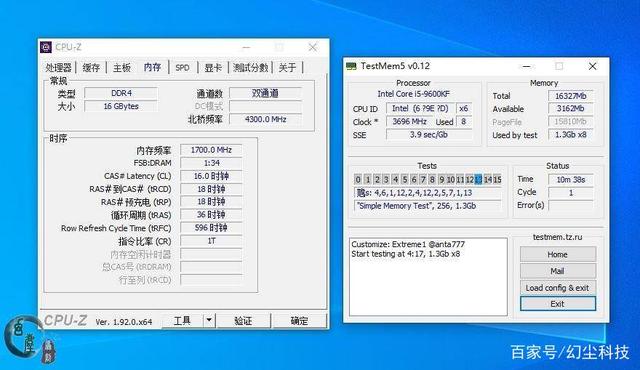Click the "Simple Memory Test", 256, 1.3Gb line
The height and width of the screenshot is (370, 640).
(427, 206)
